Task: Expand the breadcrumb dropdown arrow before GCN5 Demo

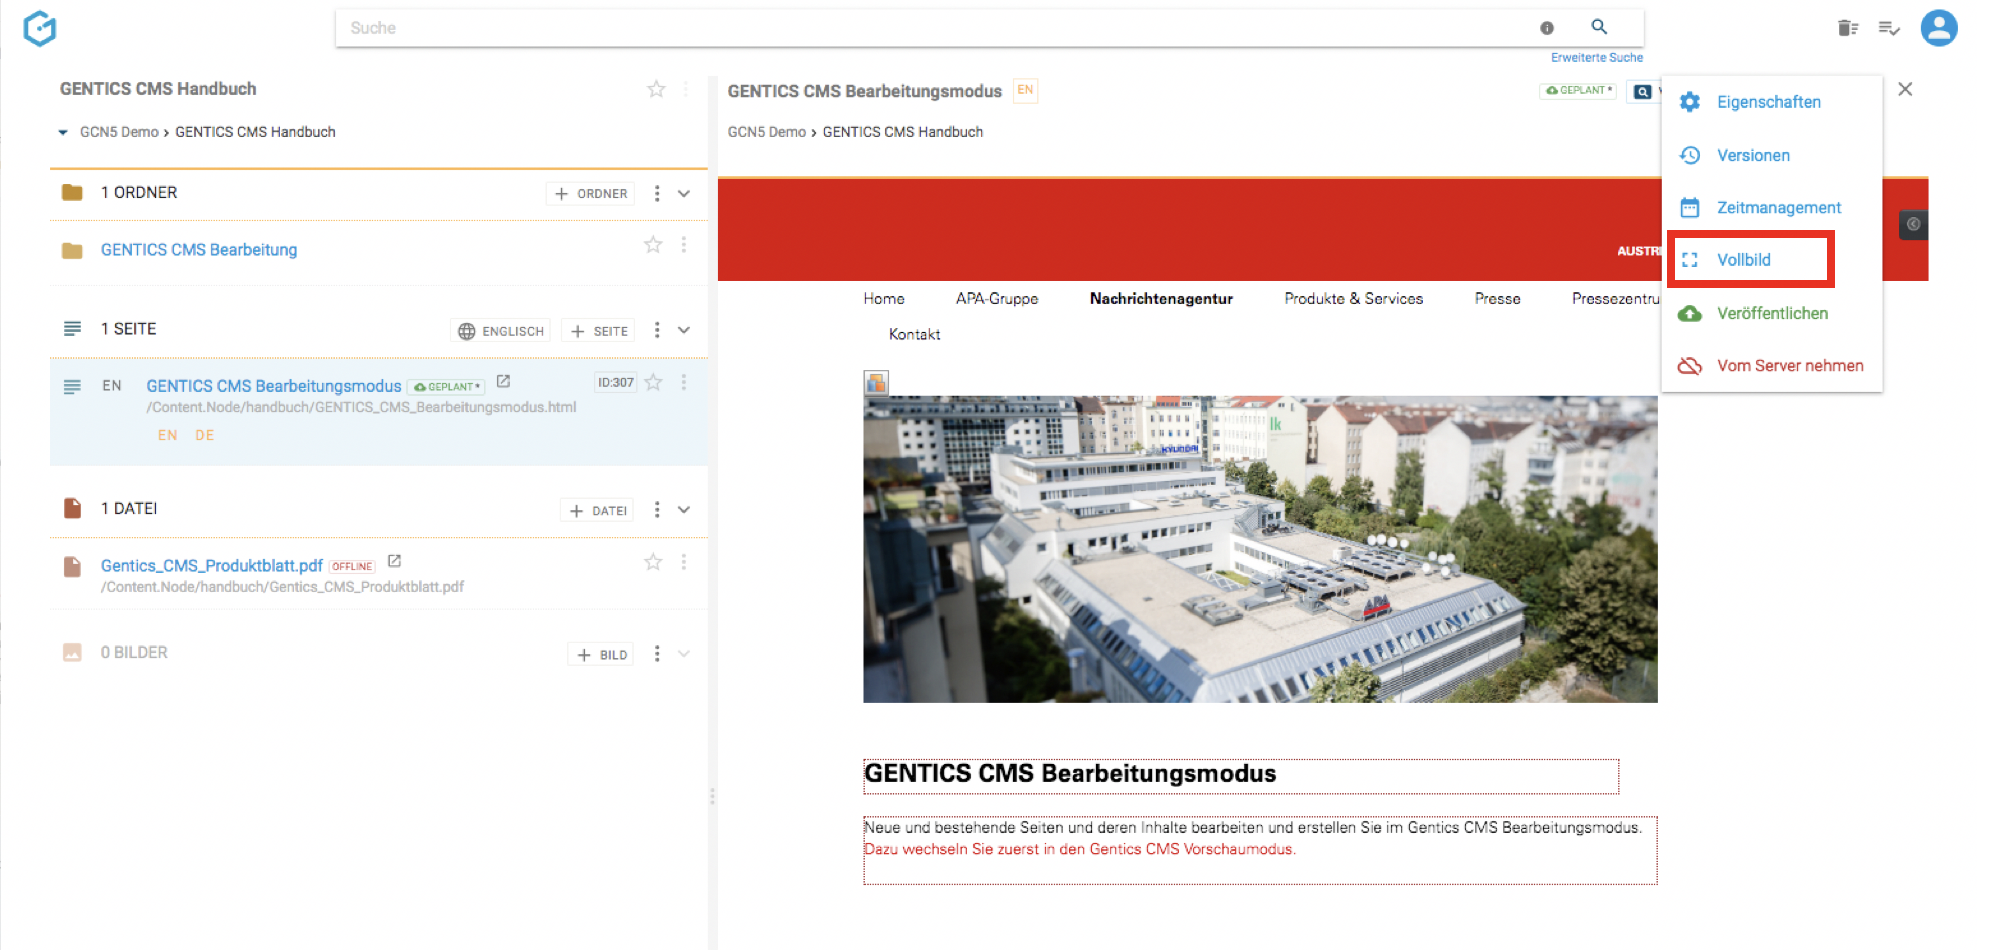Action: tap(63, 132)
